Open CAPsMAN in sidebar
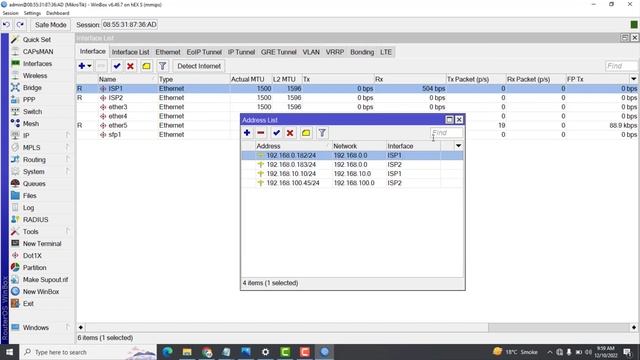 [38, 52]
